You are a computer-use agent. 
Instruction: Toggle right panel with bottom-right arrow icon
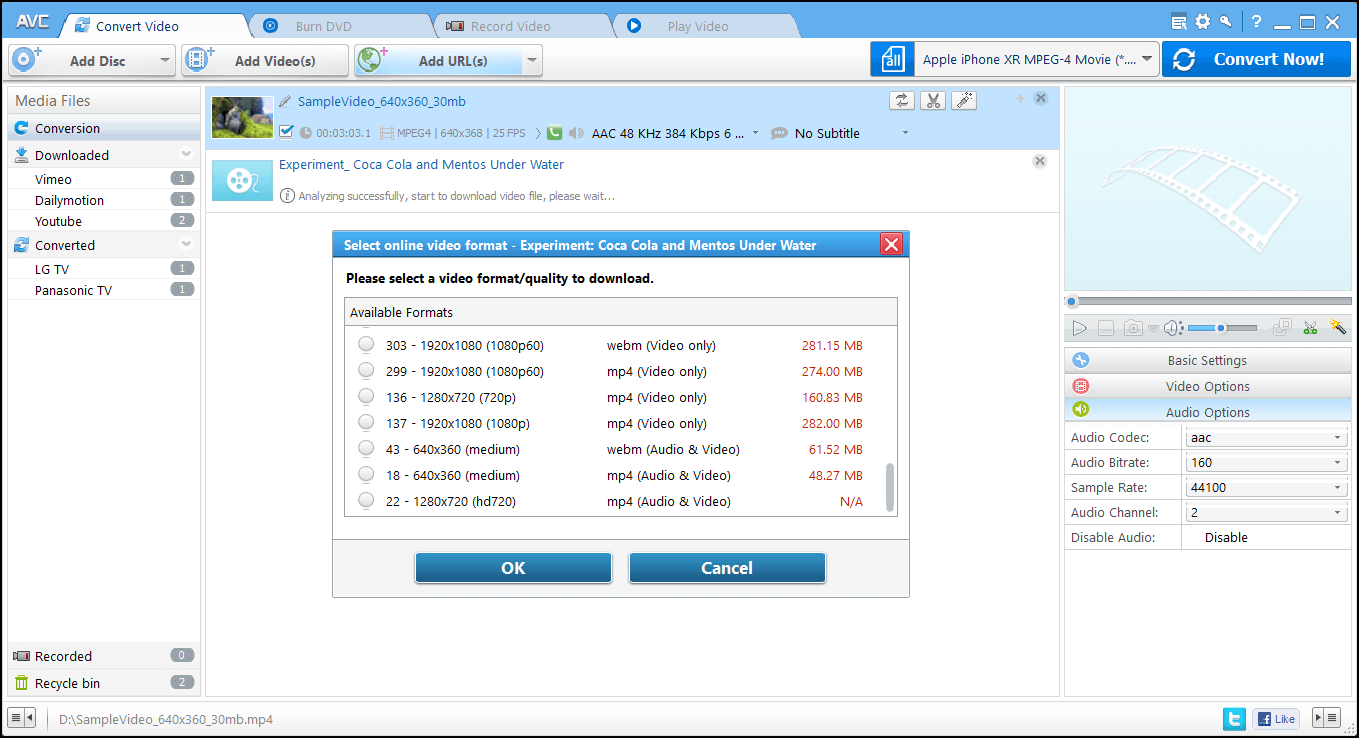(x=1327, y=718)
